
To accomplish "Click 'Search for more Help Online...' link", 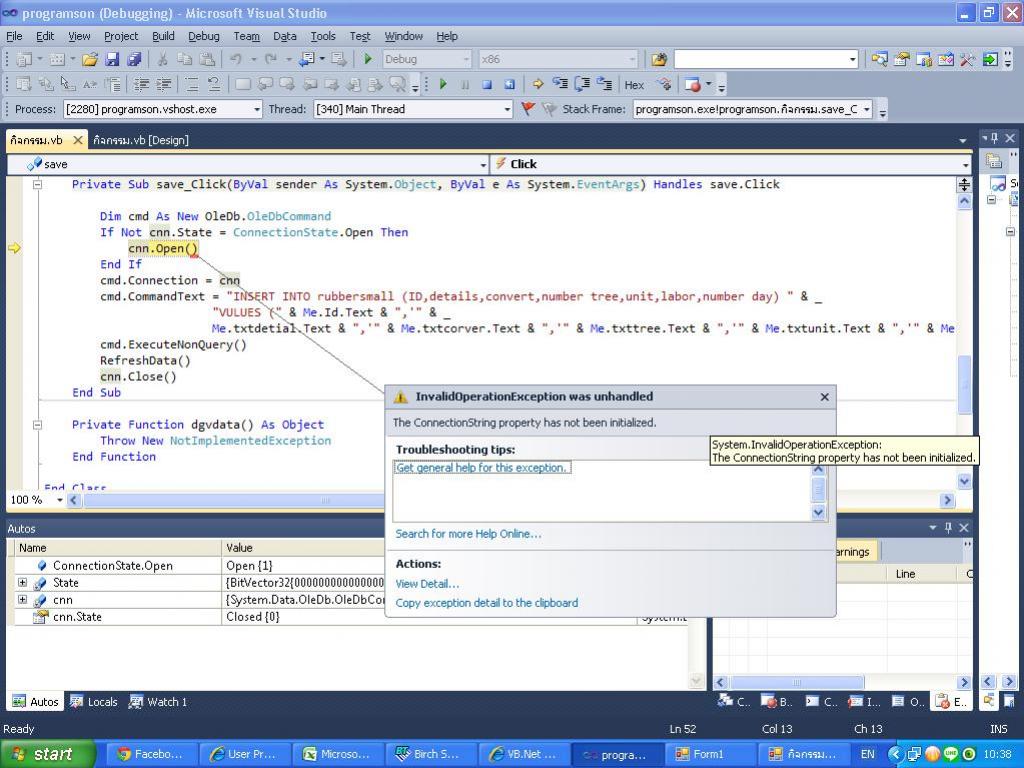I will point(468,534).
